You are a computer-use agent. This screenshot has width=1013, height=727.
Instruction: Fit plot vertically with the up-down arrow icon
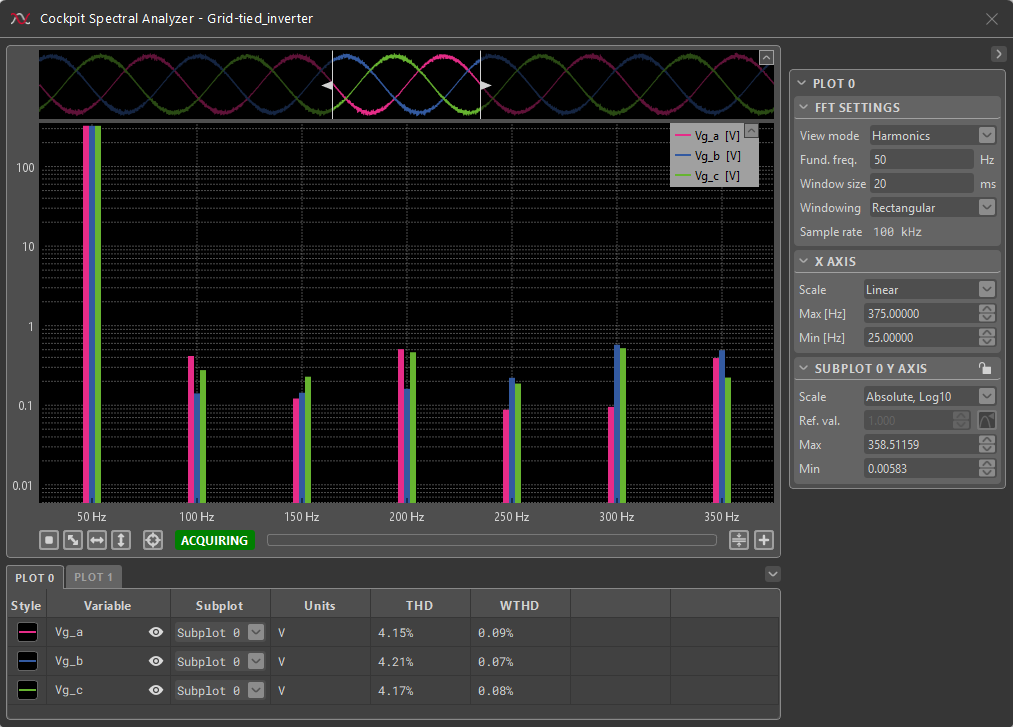click(121, 540)
